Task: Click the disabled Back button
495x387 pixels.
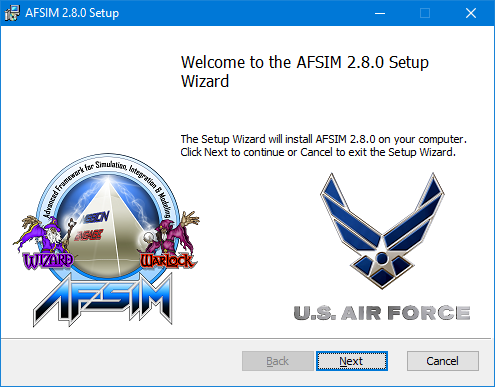Action: pos(278,361)
